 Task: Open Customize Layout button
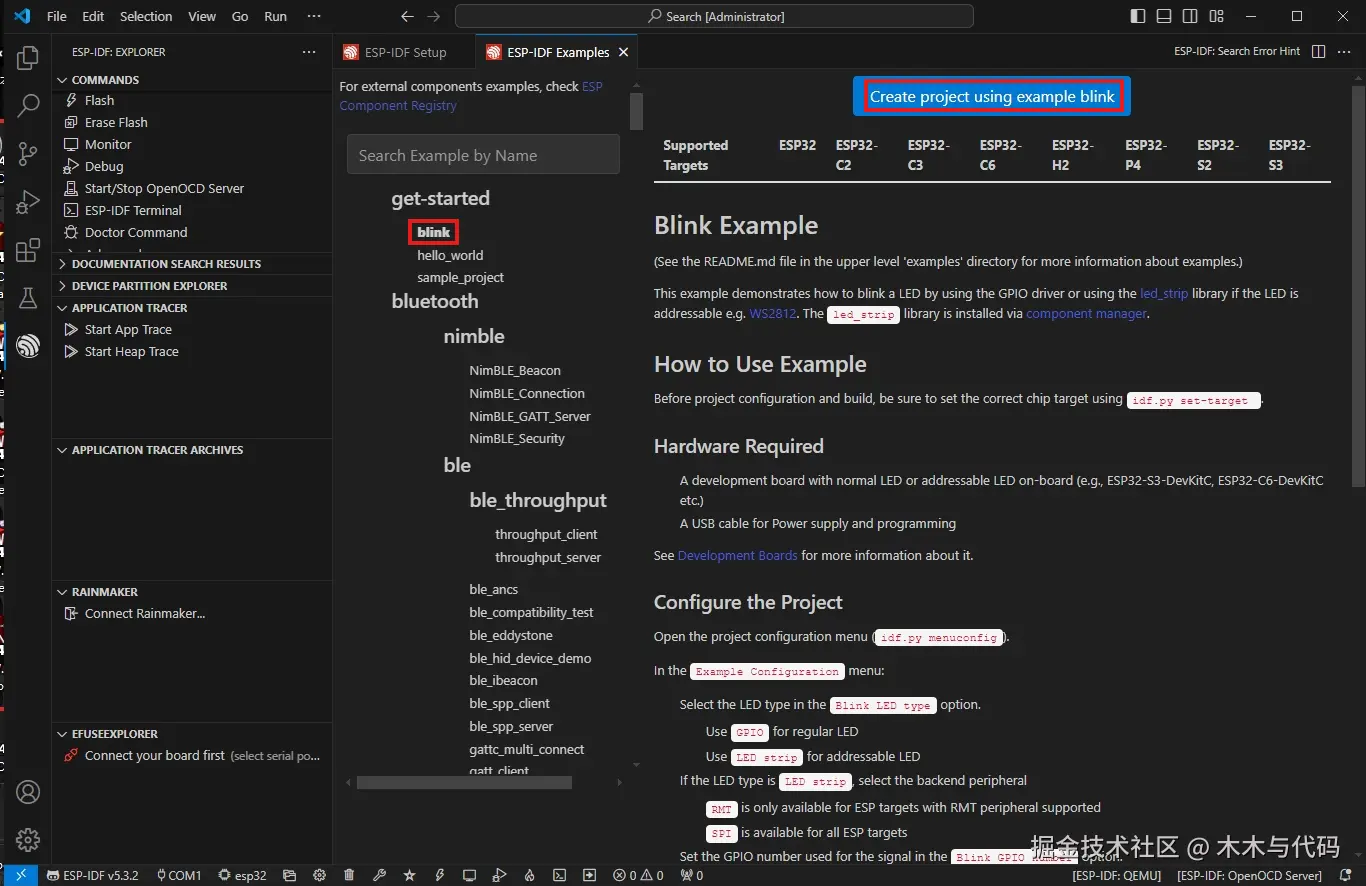[1216, 16]
